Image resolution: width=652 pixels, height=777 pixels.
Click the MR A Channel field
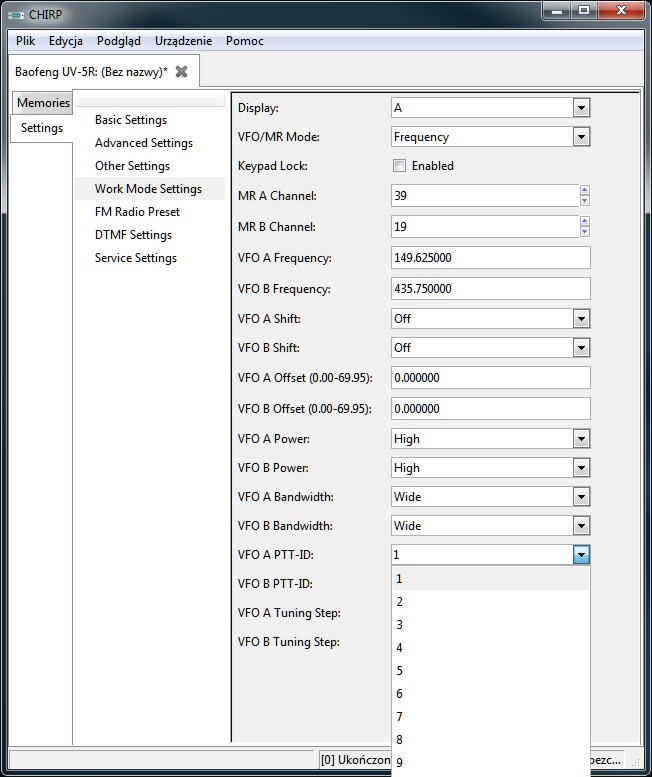485,196
